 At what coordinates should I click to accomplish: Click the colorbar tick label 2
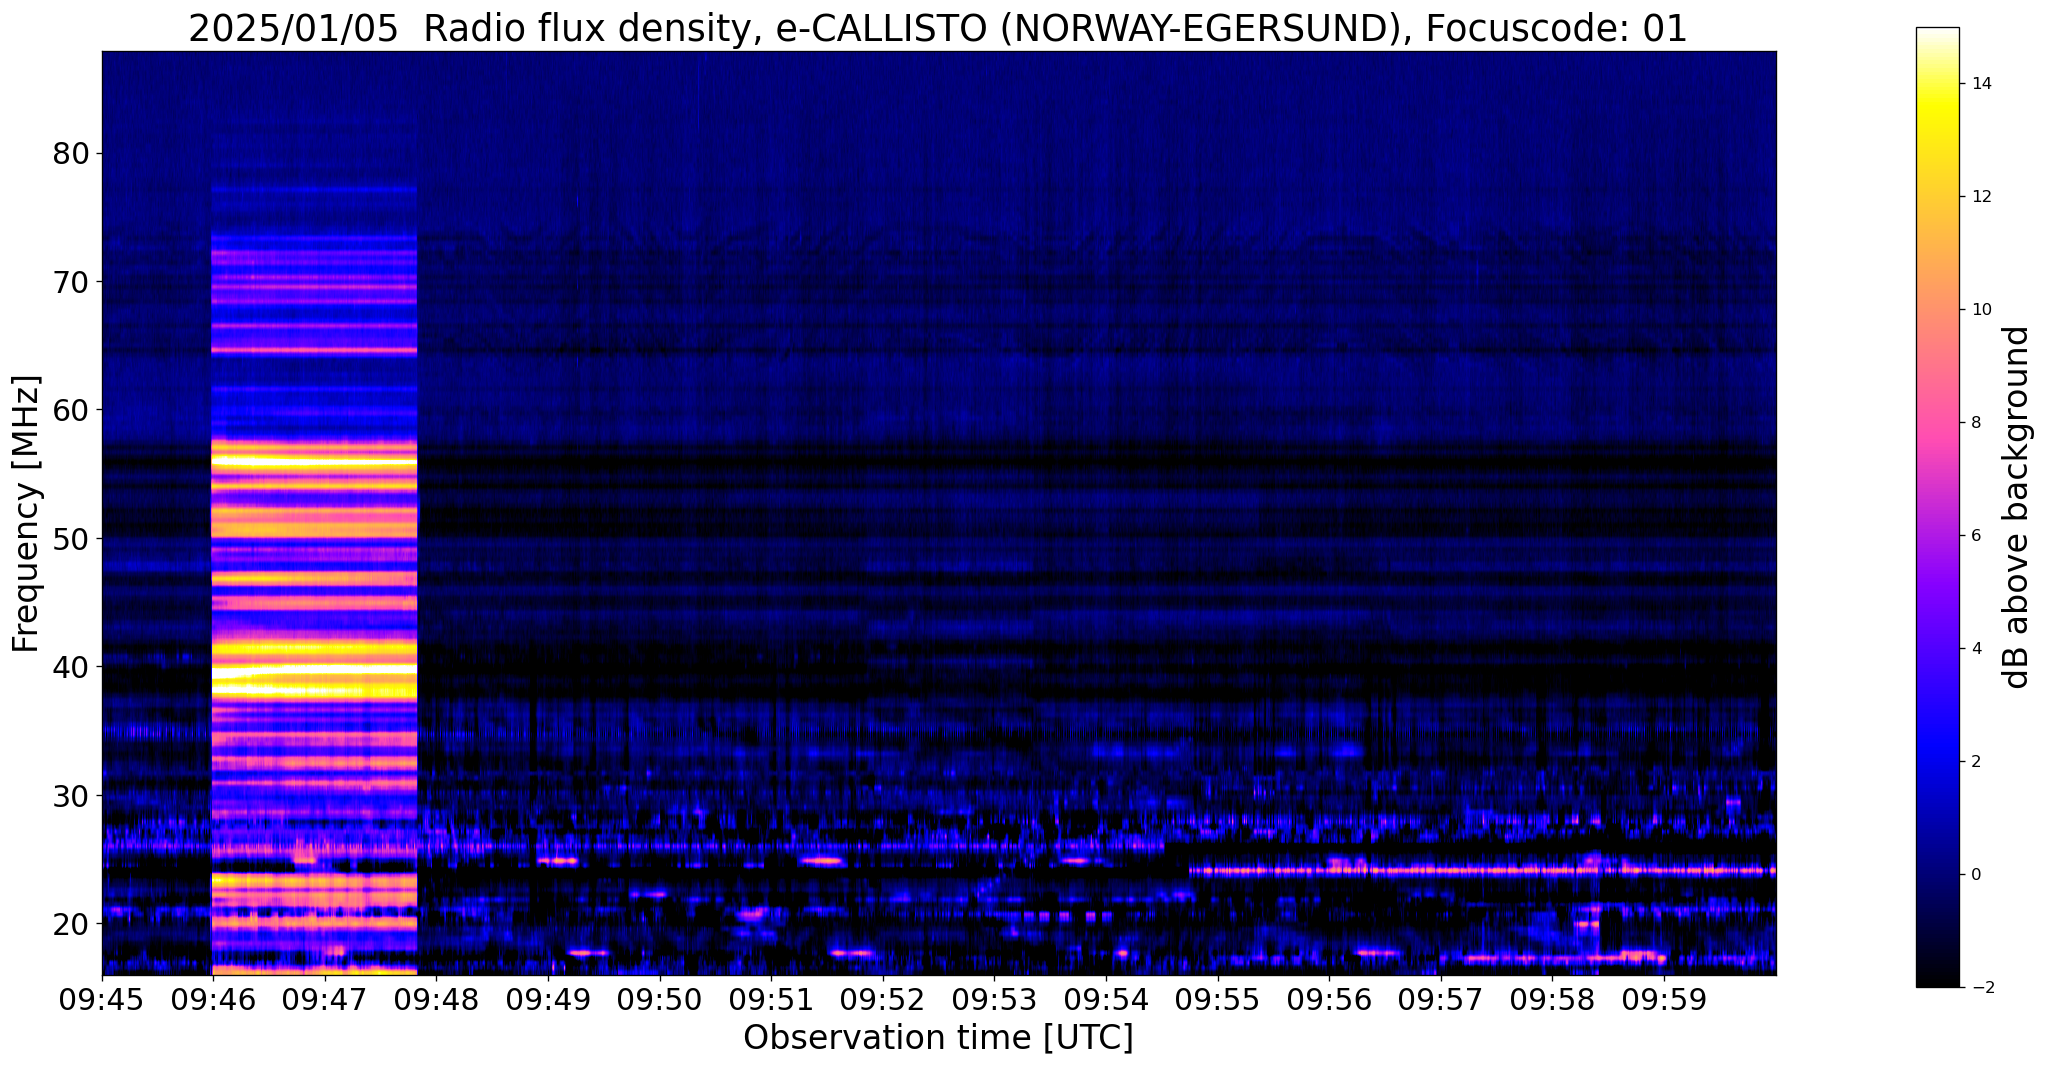[x=1975, y=762]
